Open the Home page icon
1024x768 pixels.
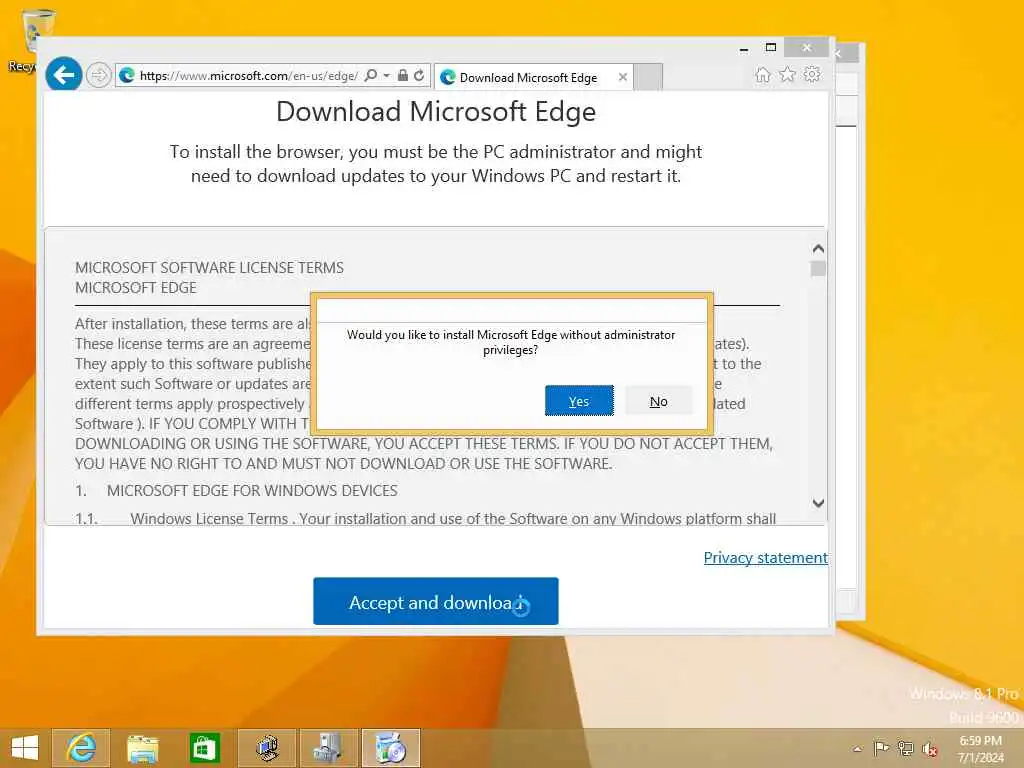(x=763, y=74)
